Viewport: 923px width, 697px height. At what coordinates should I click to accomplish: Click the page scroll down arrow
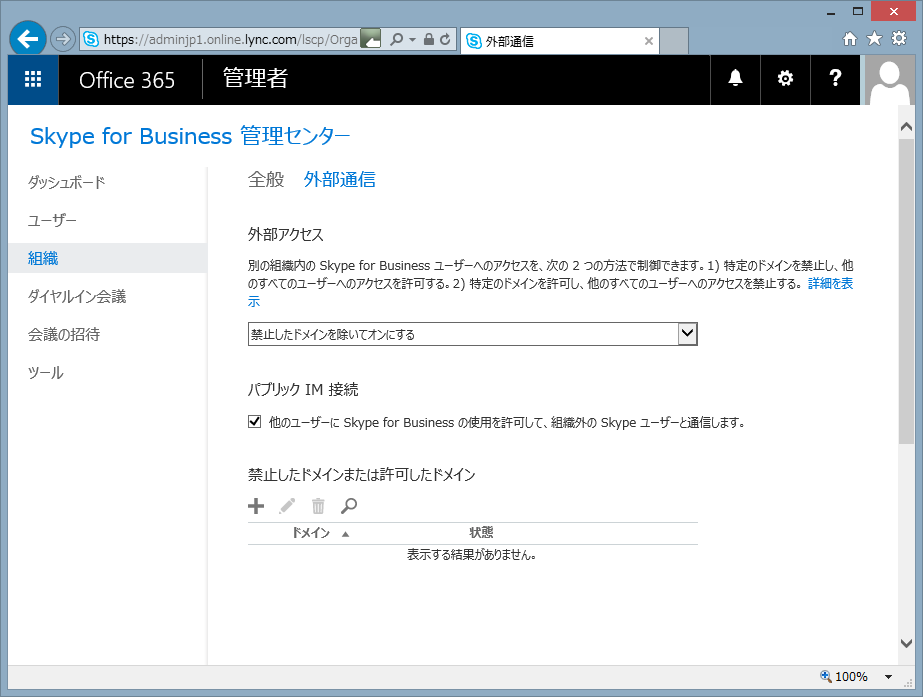pos(907,643)
